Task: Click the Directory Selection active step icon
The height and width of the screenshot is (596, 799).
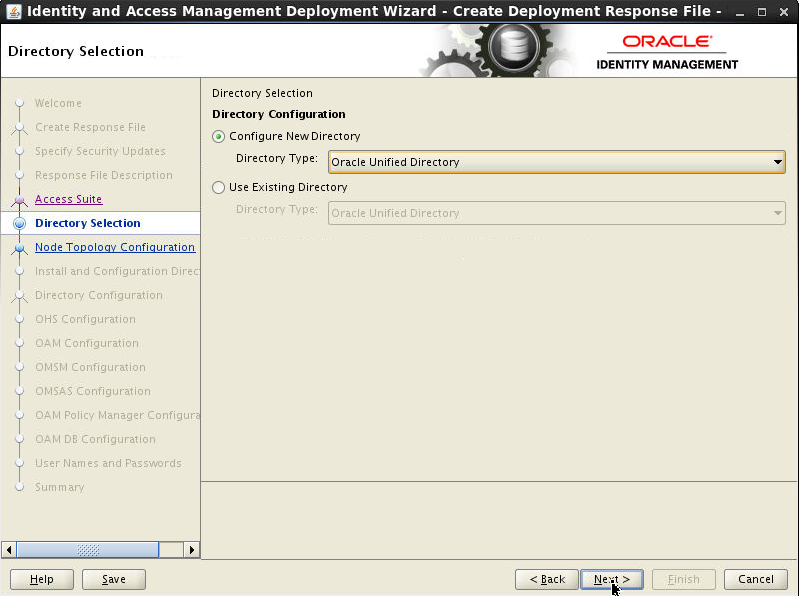Action: 19,223
